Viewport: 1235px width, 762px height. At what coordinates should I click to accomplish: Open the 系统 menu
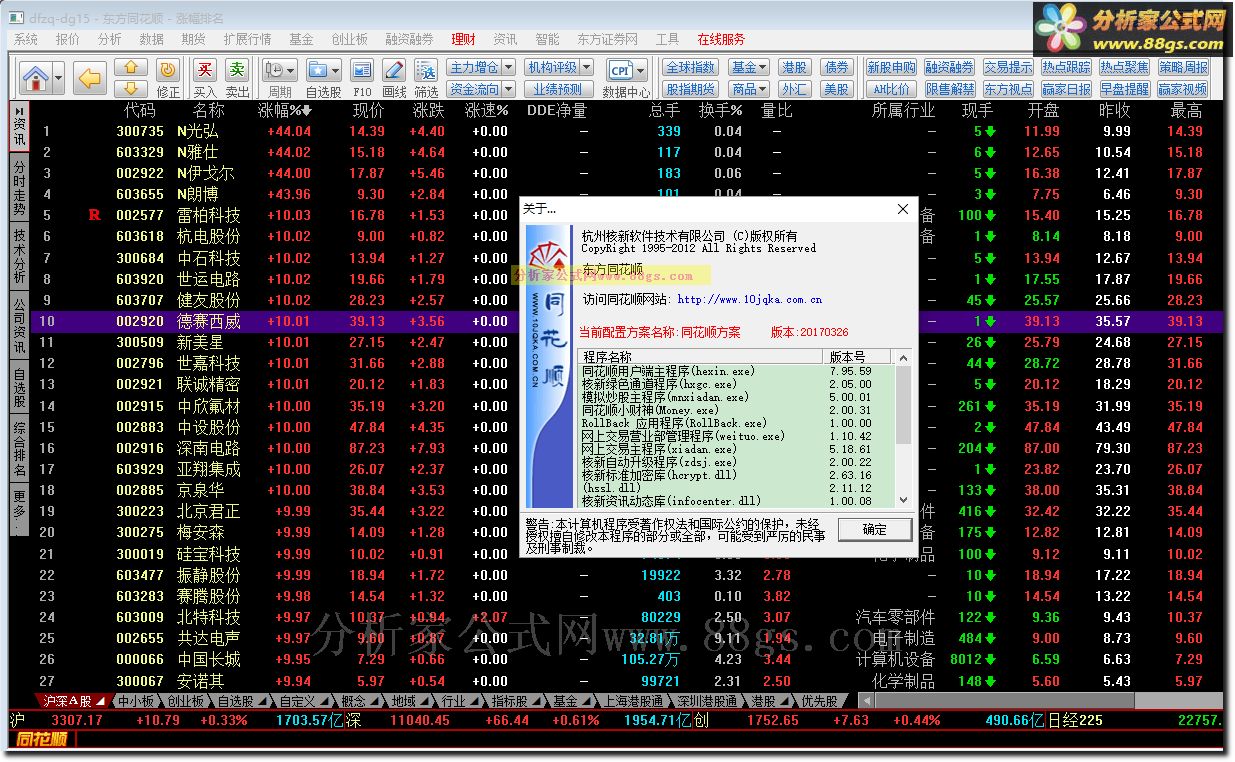26,39
